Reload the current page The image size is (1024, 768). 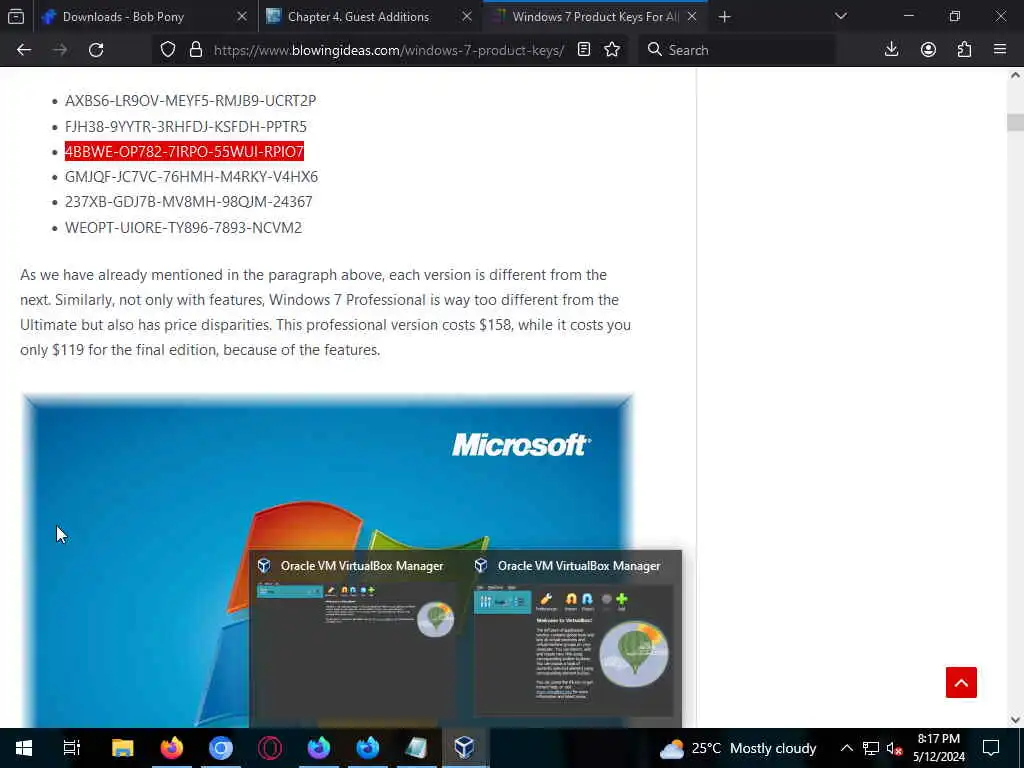tap(96, 50)
